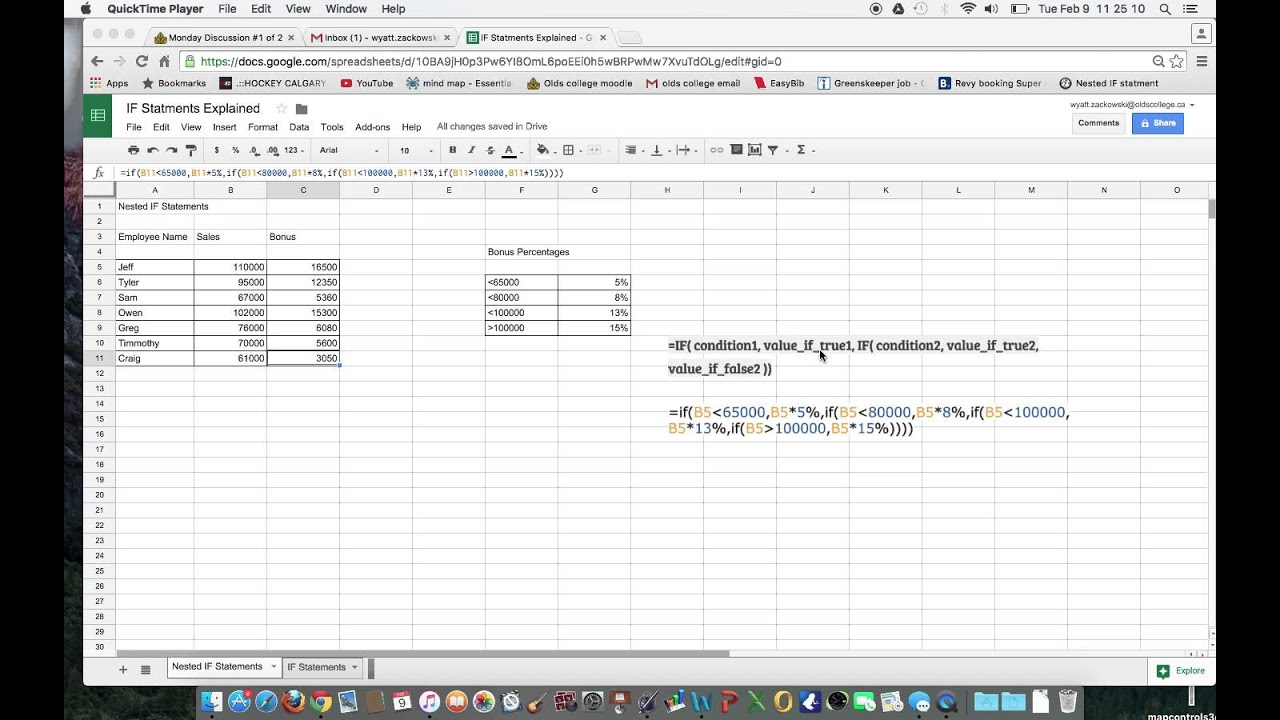Toggle italic formatting
Screen dimensions: 1280x720
(x=471, y=150)
